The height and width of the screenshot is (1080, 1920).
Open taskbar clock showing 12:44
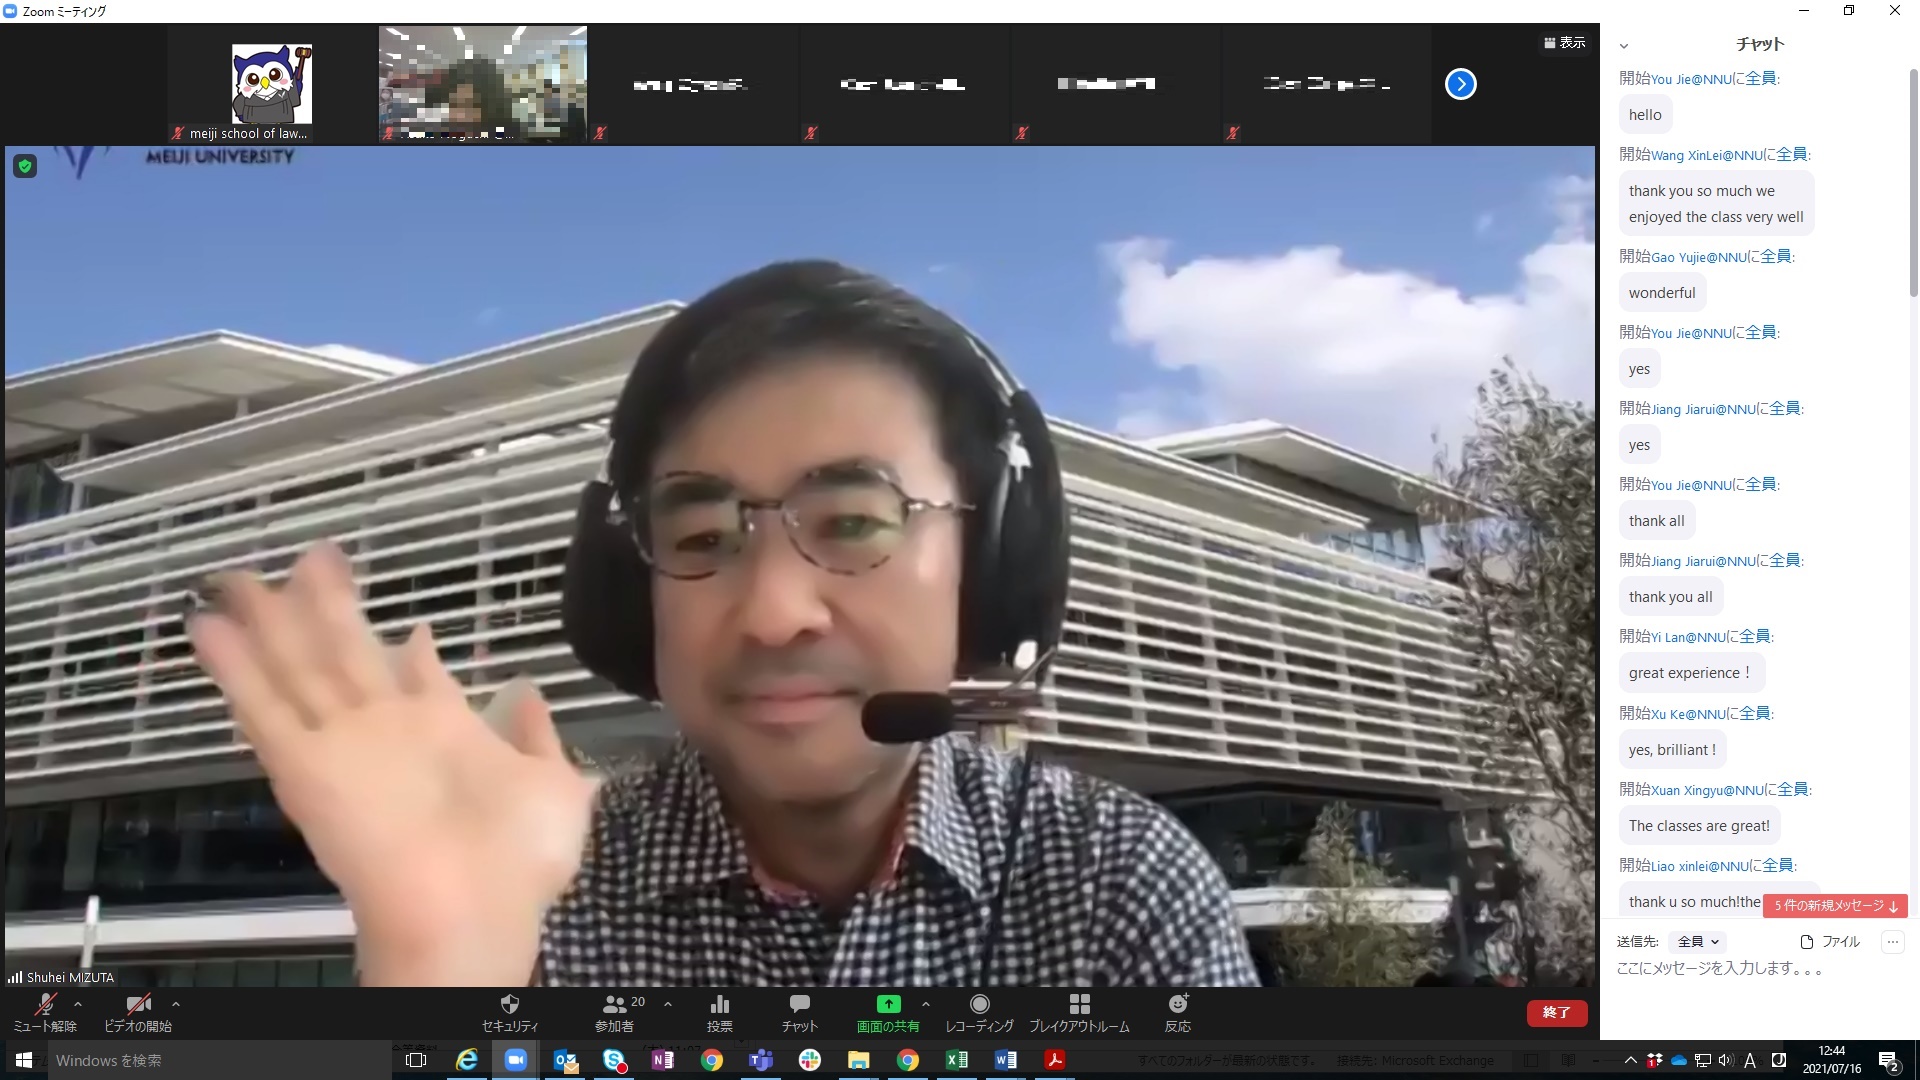click(1832, 1060)
